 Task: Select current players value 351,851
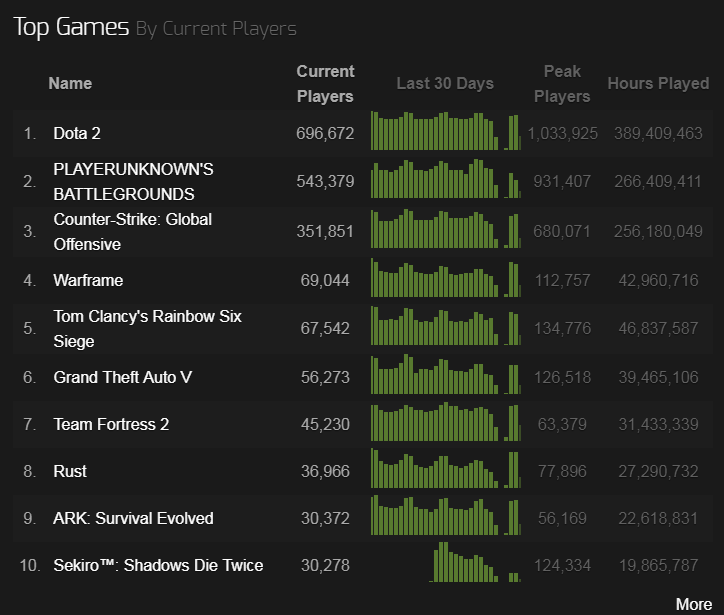click(x=325, y=231)
